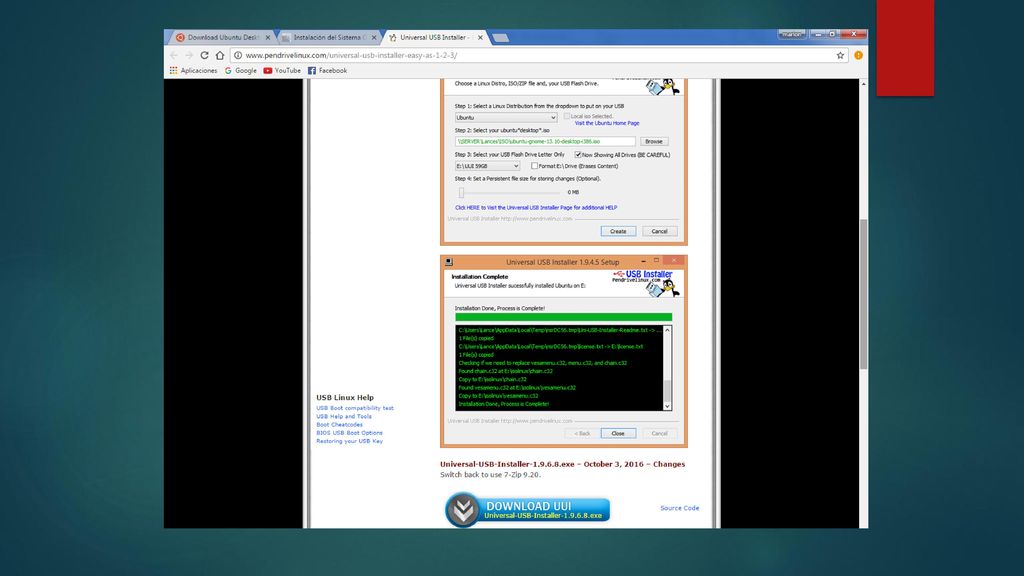Click the browser forward arrow
Viewport: 1024px width, 576px height.
pos(189,56)
